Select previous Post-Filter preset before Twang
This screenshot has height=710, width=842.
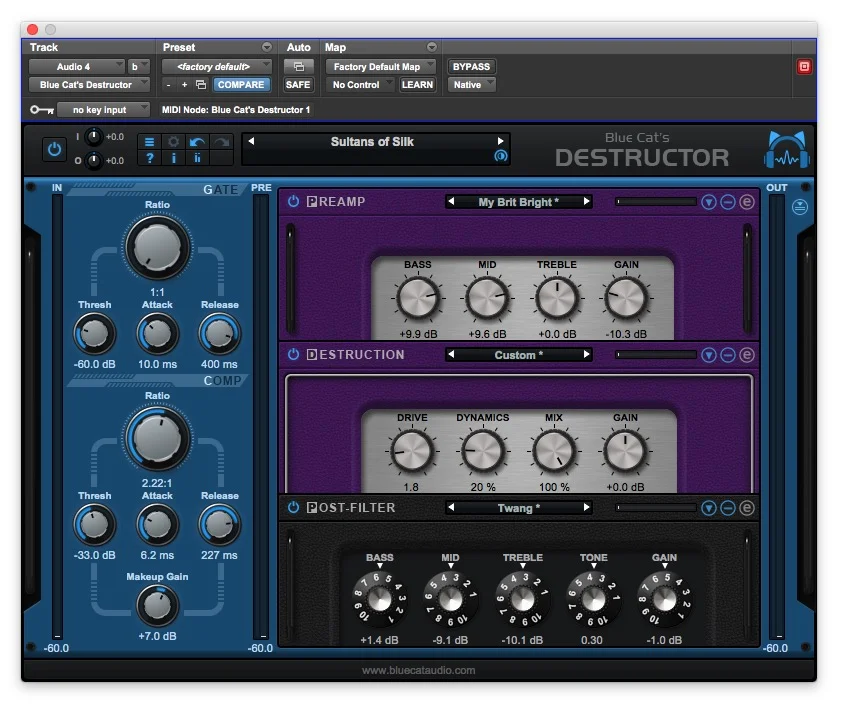pyautogui.click(x=451, y=508)
